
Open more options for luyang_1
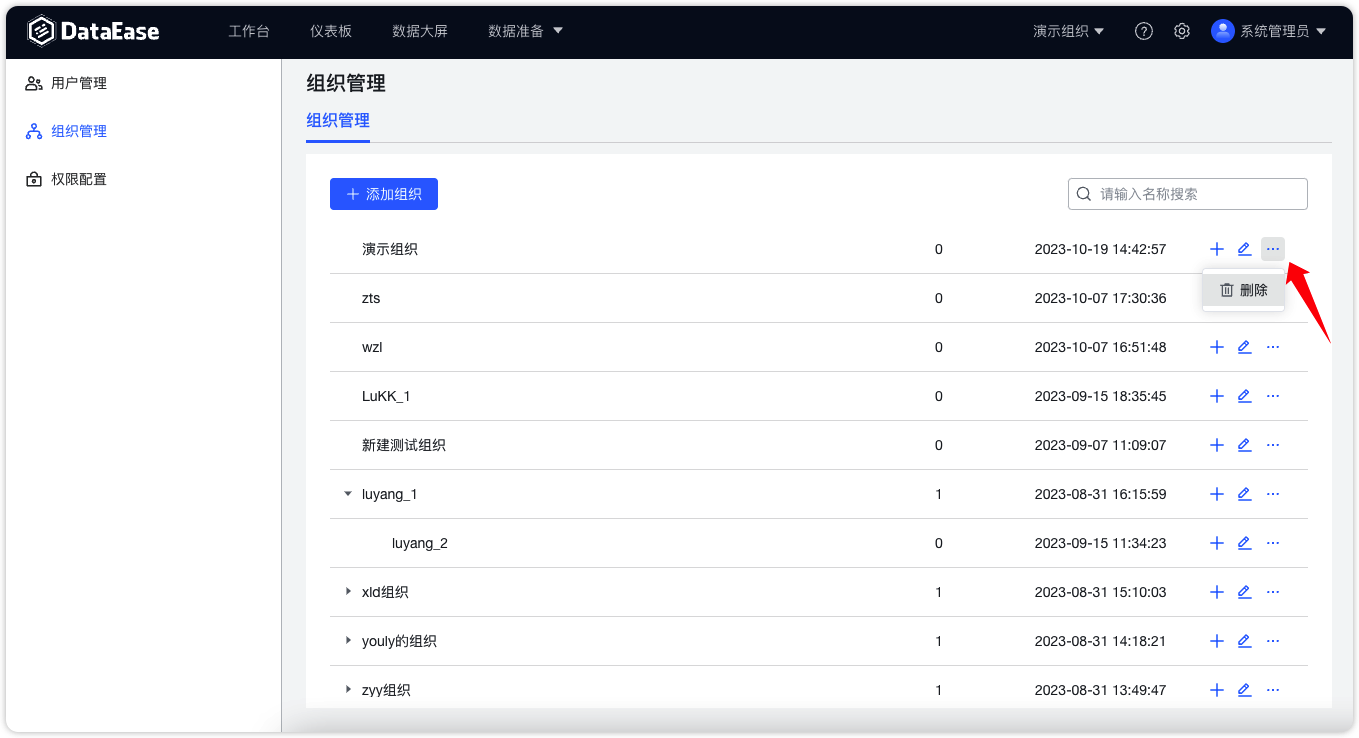coord(1273,494)
